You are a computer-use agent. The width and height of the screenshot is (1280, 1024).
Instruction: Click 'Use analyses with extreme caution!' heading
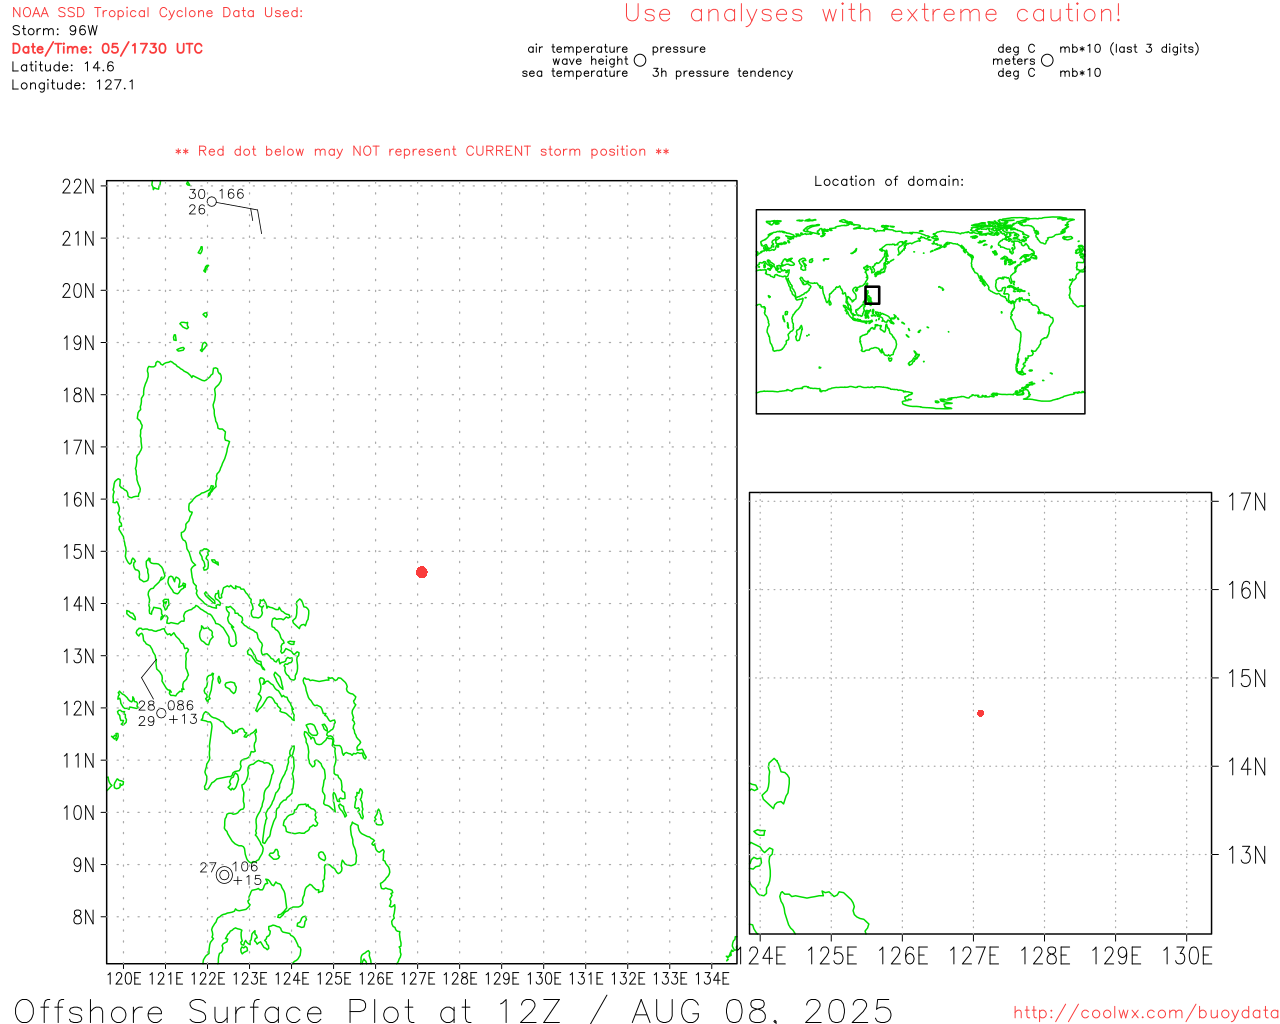(873, 14)
